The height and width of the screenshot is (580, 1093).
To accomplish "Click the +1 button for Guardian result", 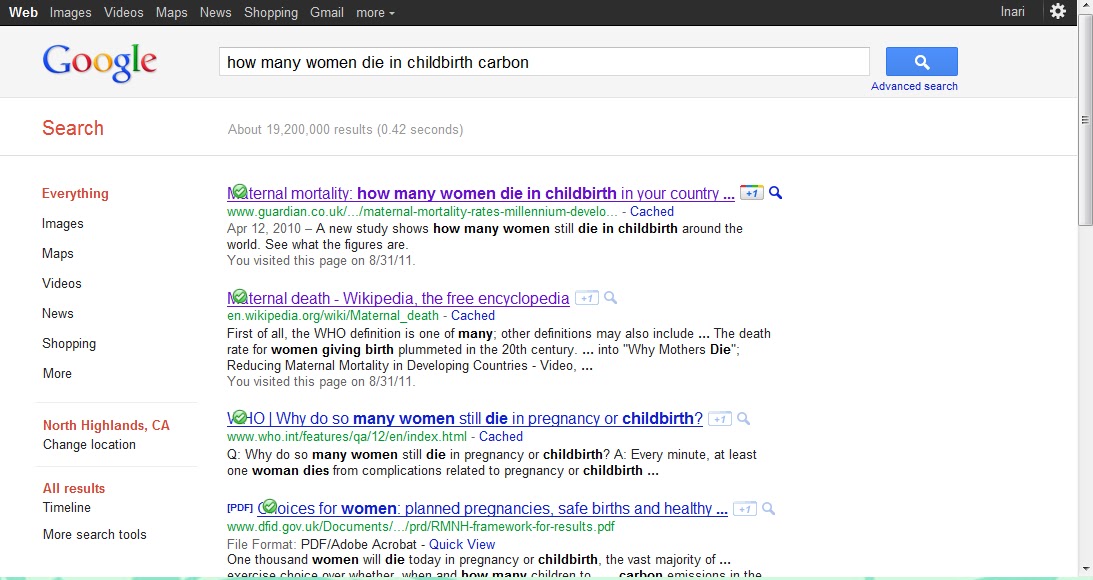I will tap(751, 193).
